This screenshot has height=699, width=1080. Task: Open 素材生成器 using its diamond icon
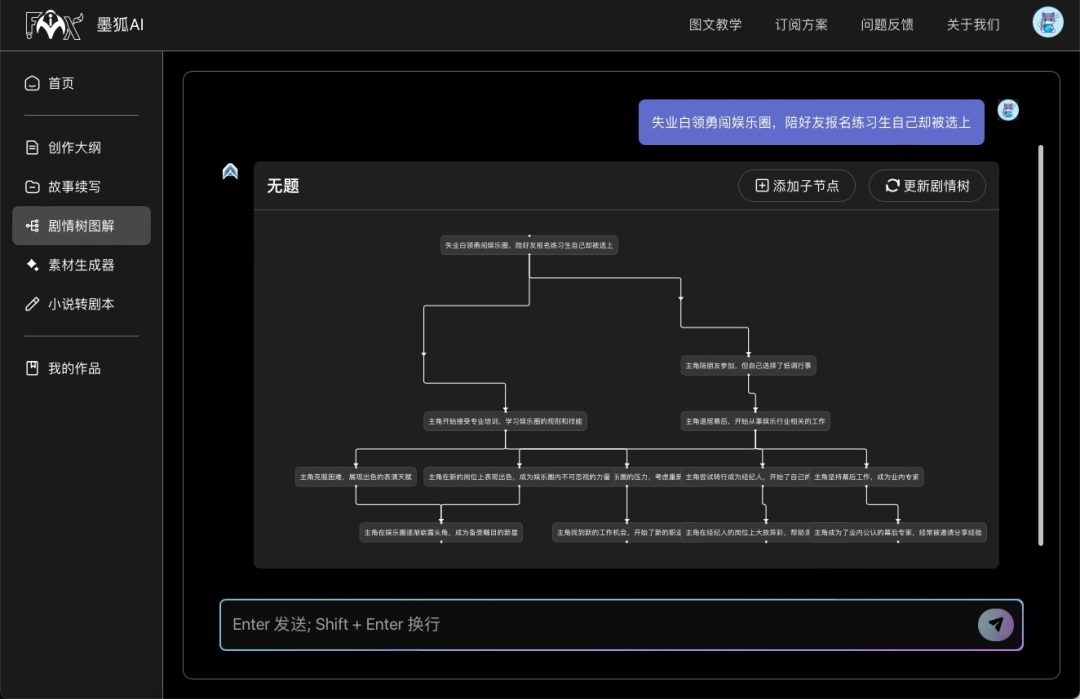point(33,265)
